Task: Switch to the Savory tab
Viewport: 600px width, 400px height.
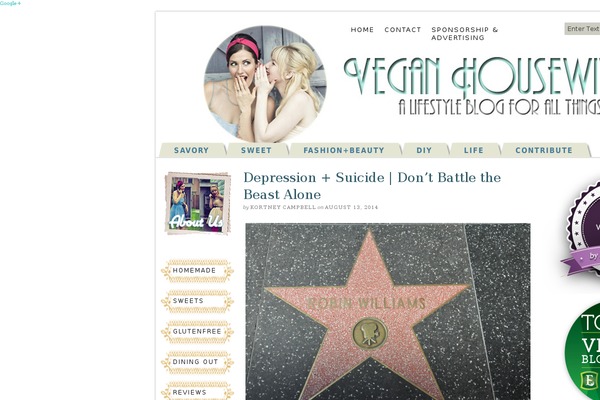Action: click(x=191, y=150)
